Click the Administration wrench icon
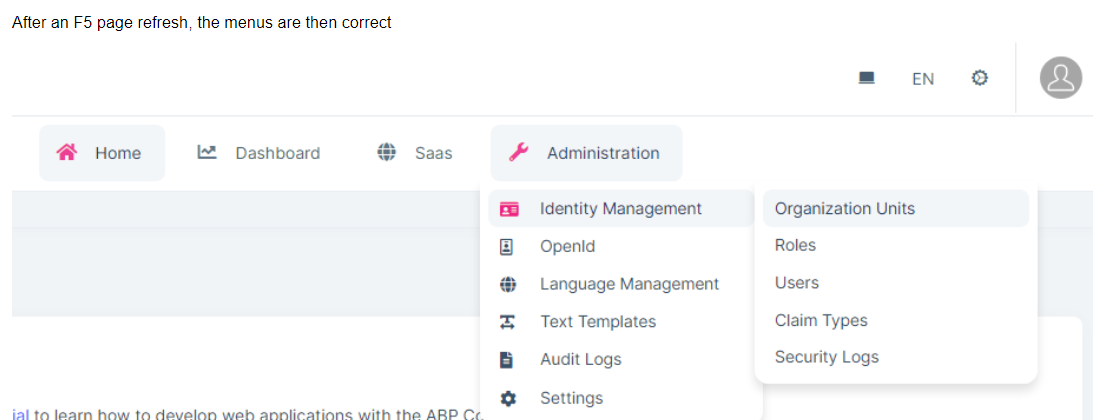Viewport: 1105px width, 420px height. [518, 153]
